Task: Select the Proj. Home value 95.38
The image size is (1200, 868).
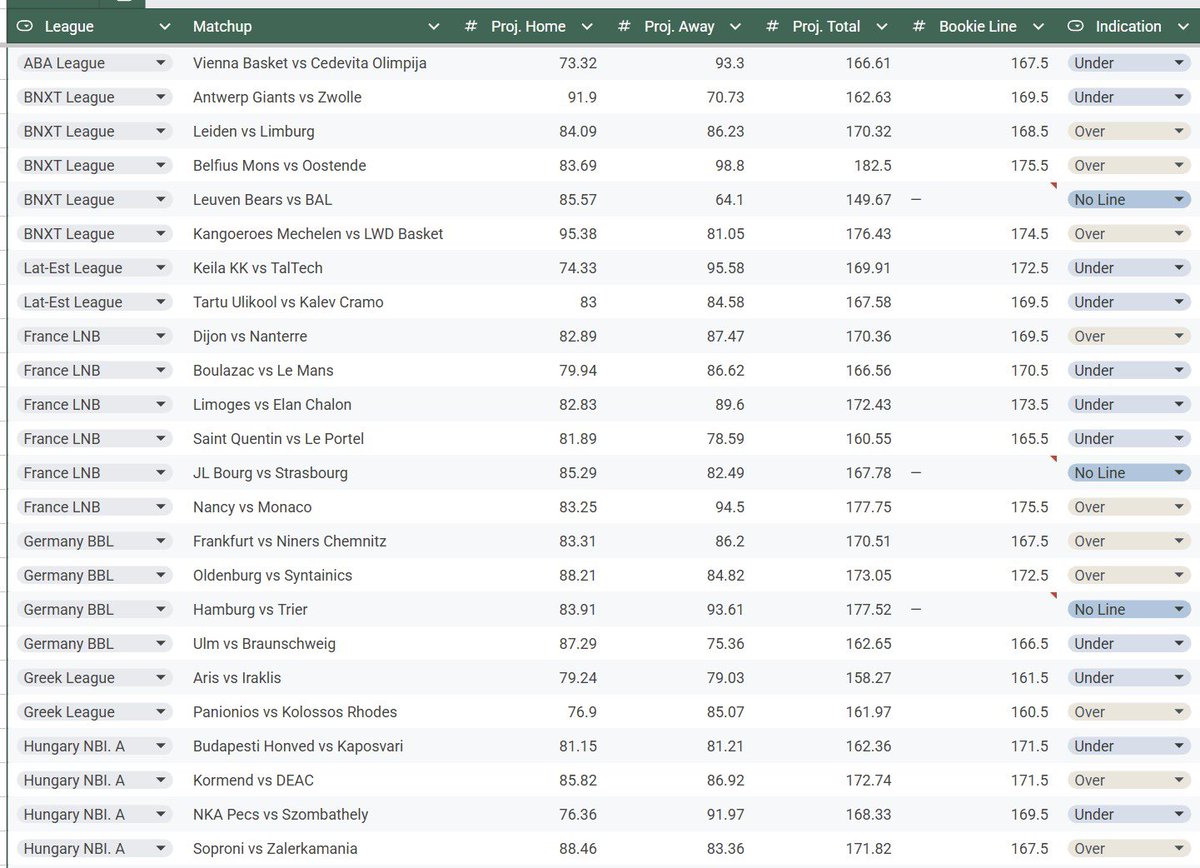Action: click(578, 233)
